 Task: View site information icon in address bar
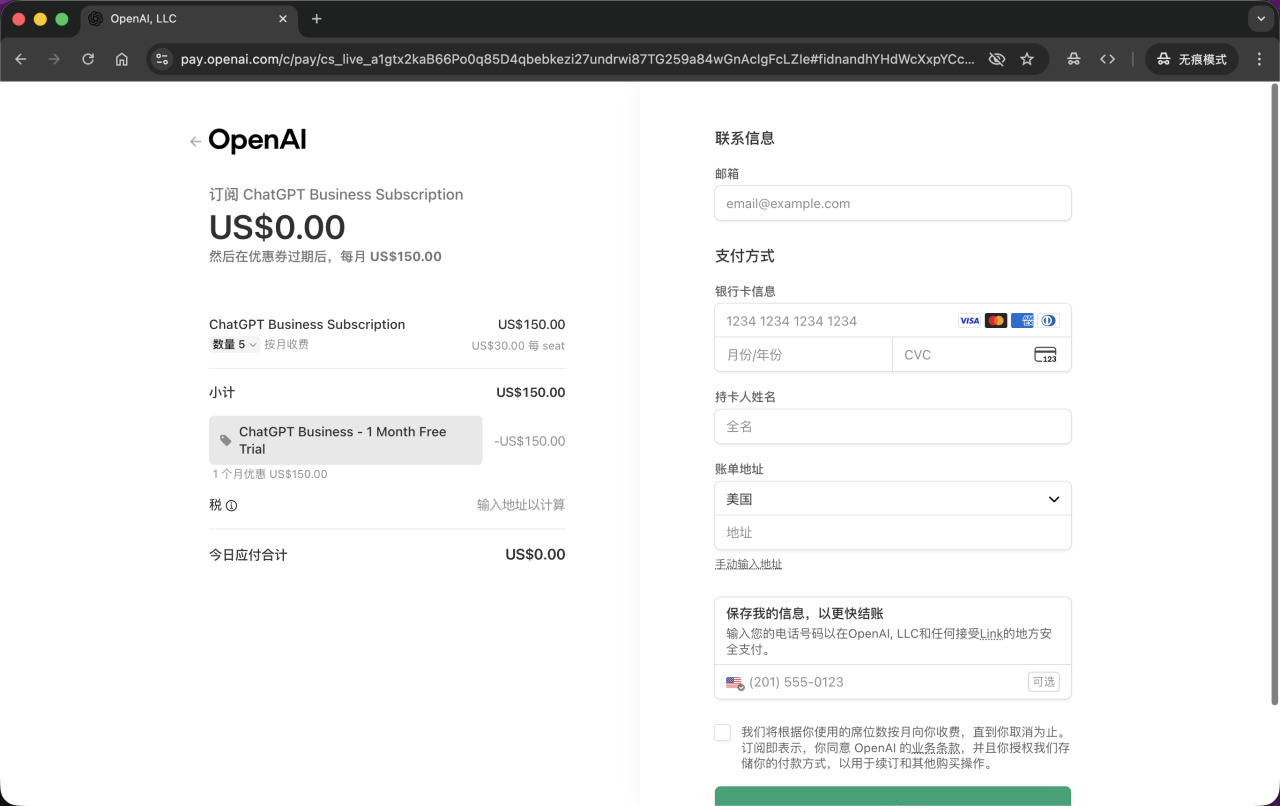[x=163, y=59]
